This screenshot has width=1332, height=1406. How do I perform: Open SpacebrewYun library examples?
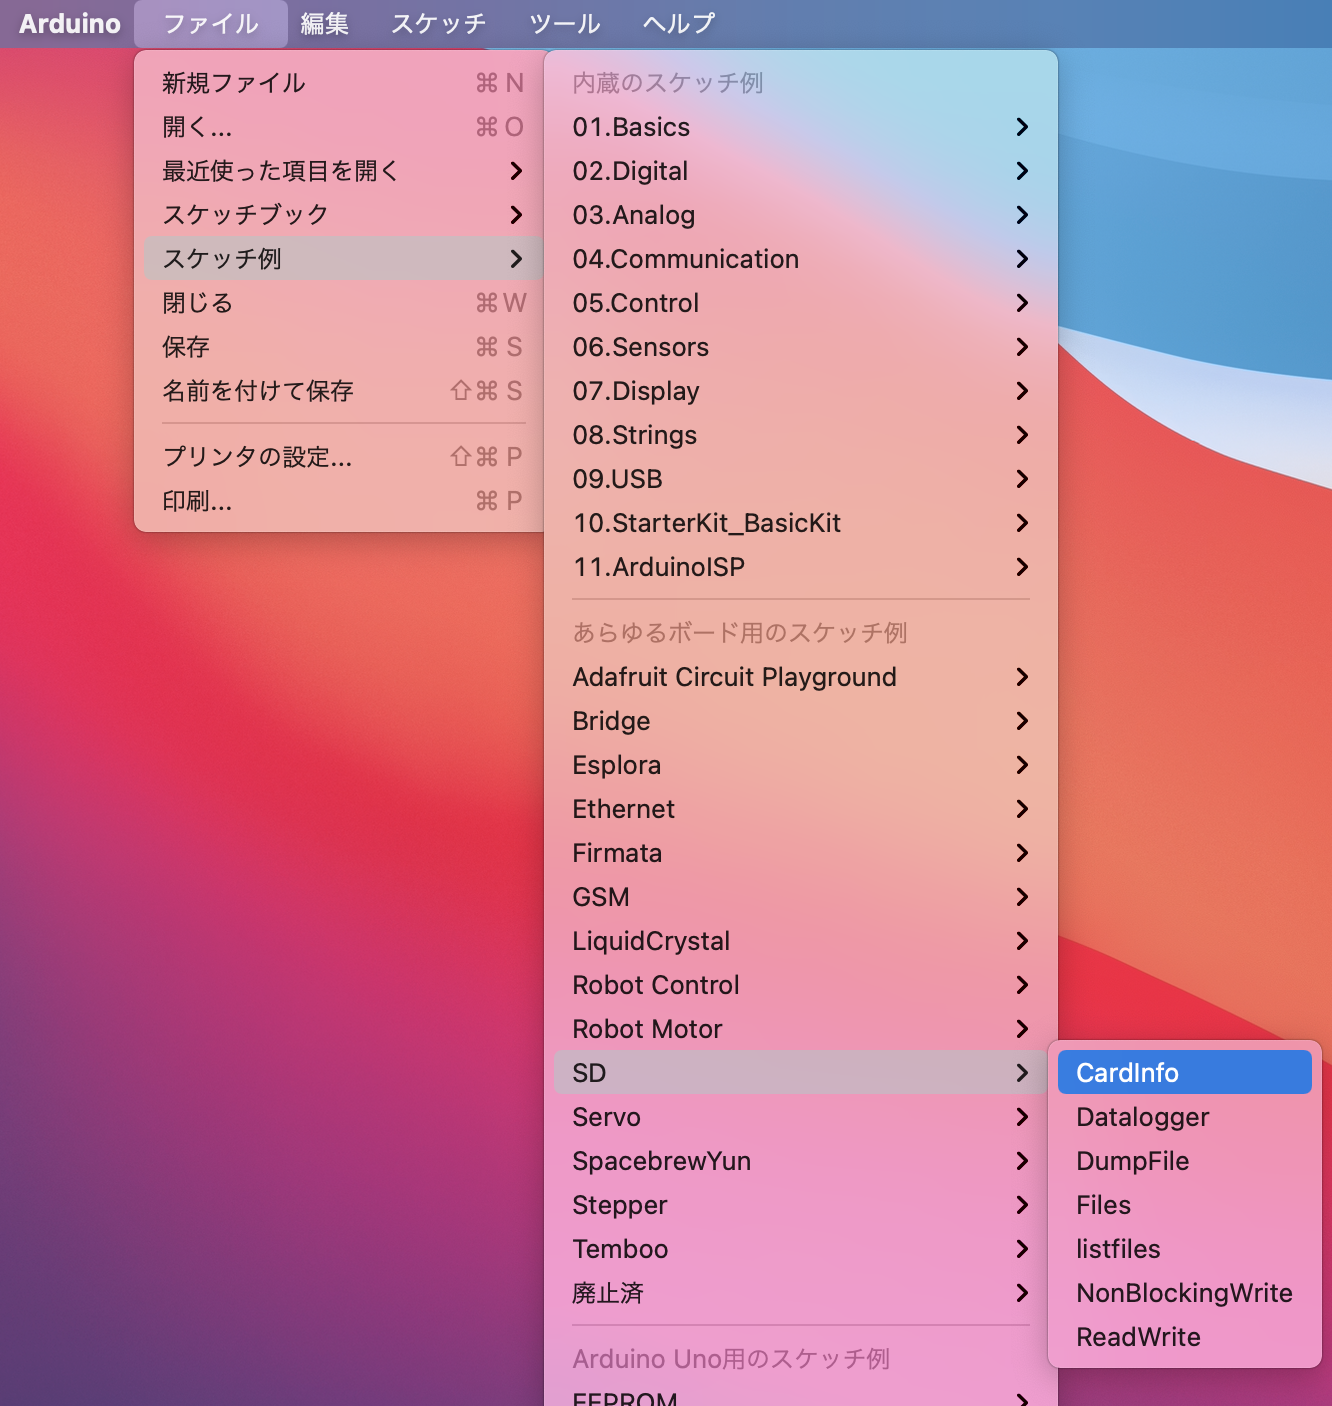[x=800, y=1161]
